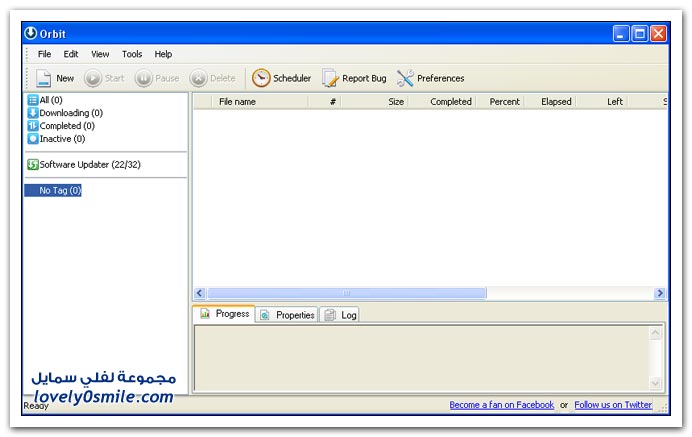Select the Software Updater sidebar item
Screen dimensions: 692x437
click(x=83, y=164)
